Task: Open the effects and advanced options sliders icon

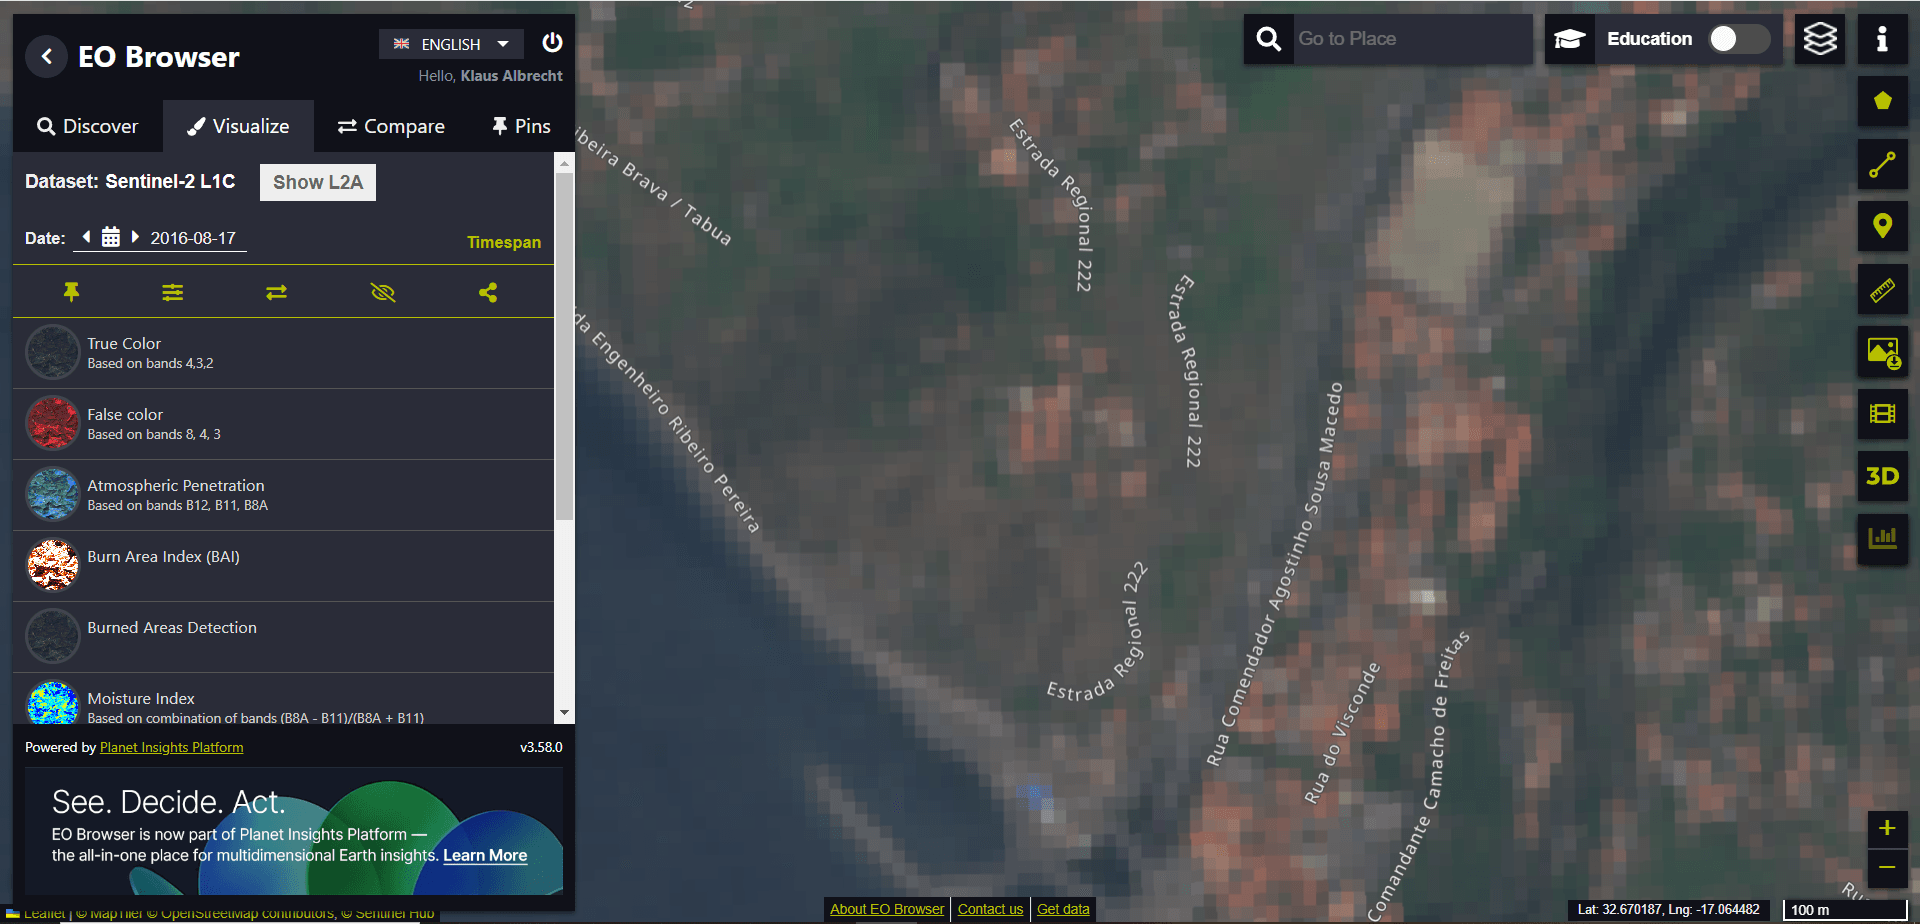Action: [x=173, y=292]
